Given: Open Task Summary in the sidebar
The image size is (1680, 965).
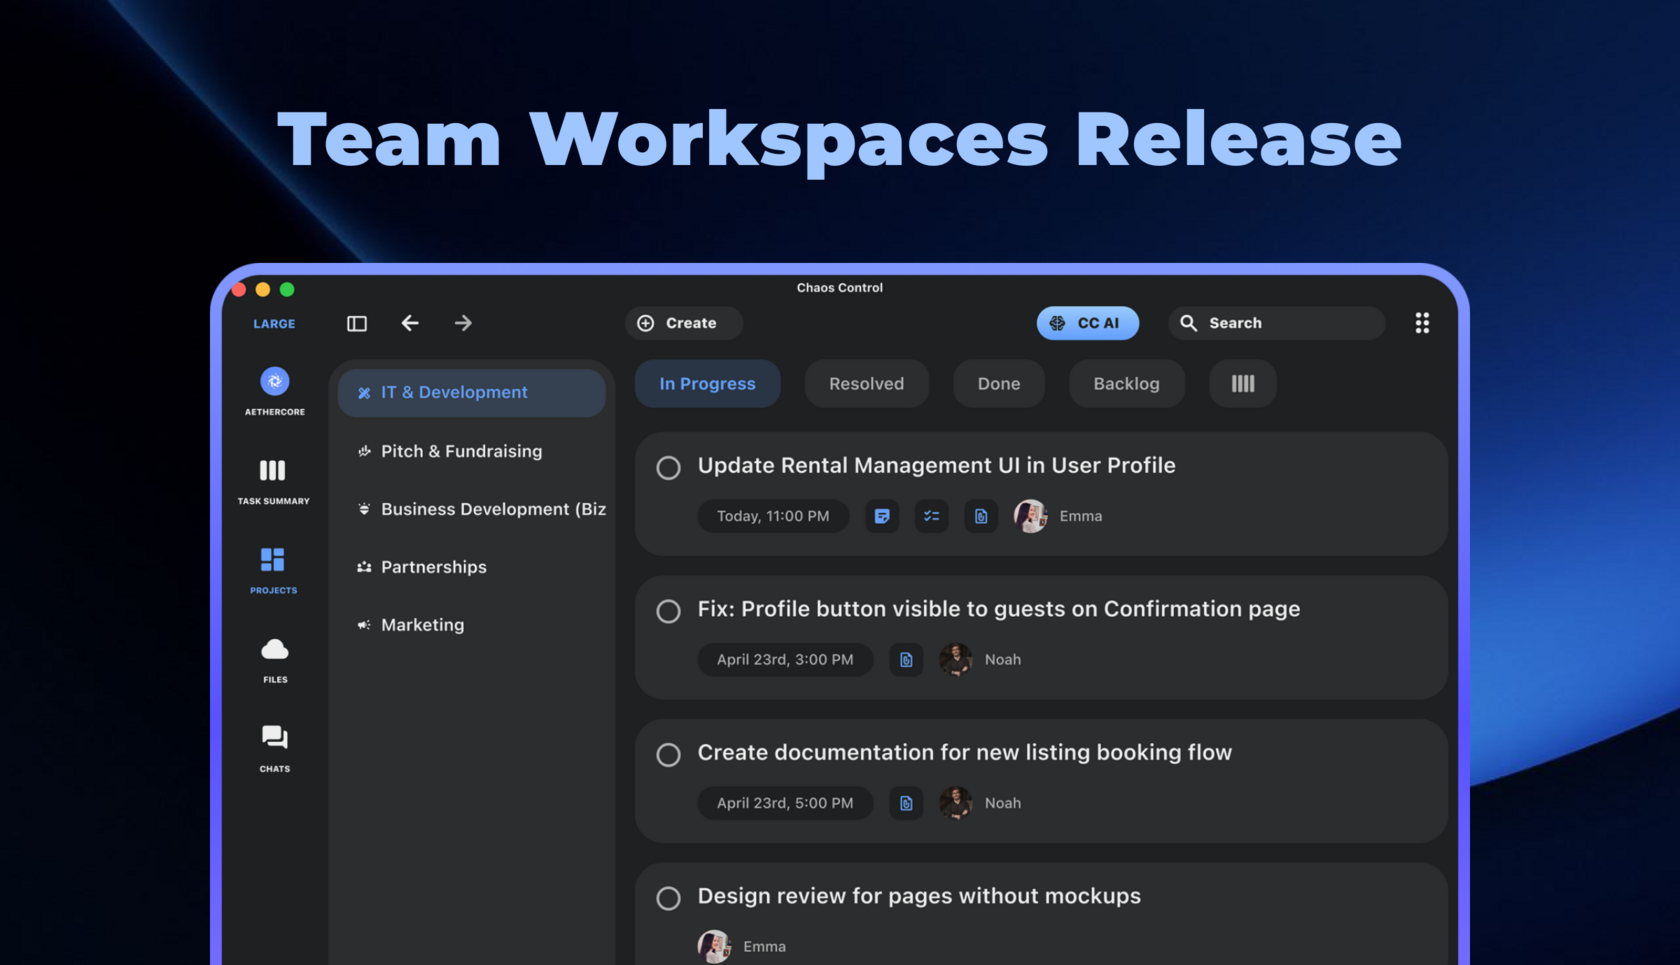Looking at the screenshot, I should (273, 481).
